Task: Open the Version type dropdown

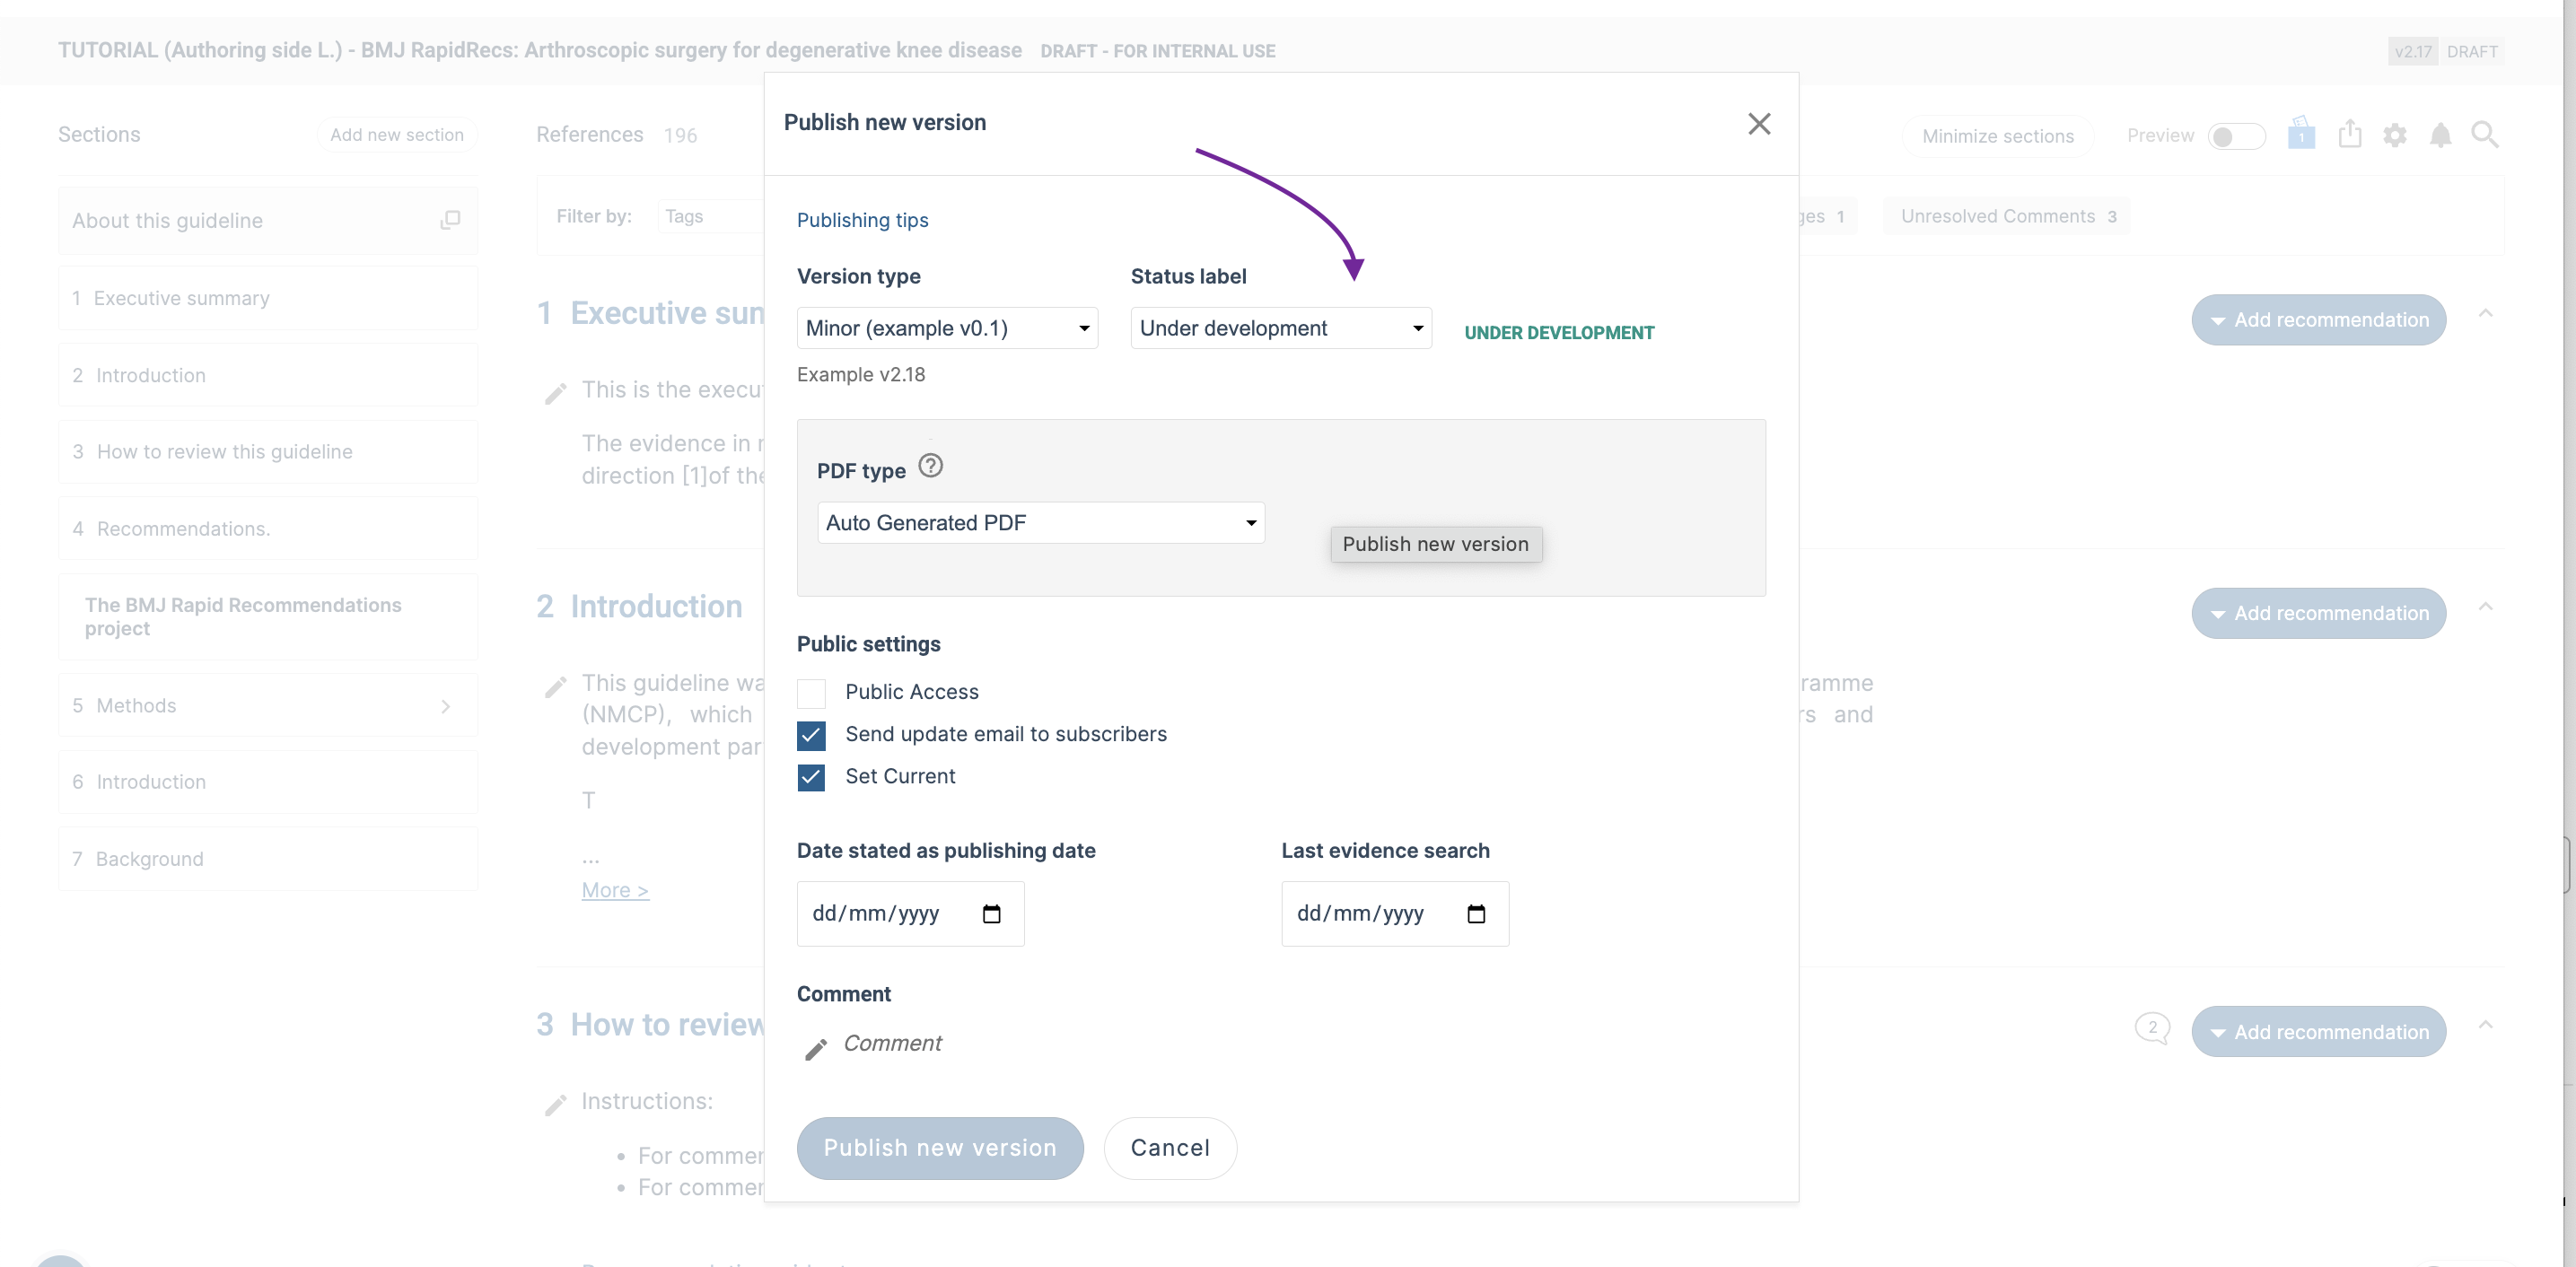Action: (947, 328)
